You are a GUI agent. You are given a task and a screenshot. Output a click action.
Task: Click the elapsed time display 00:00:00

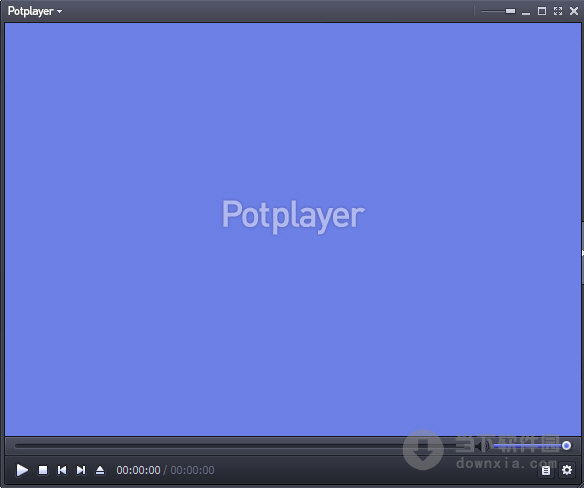(x=138, y=470)
